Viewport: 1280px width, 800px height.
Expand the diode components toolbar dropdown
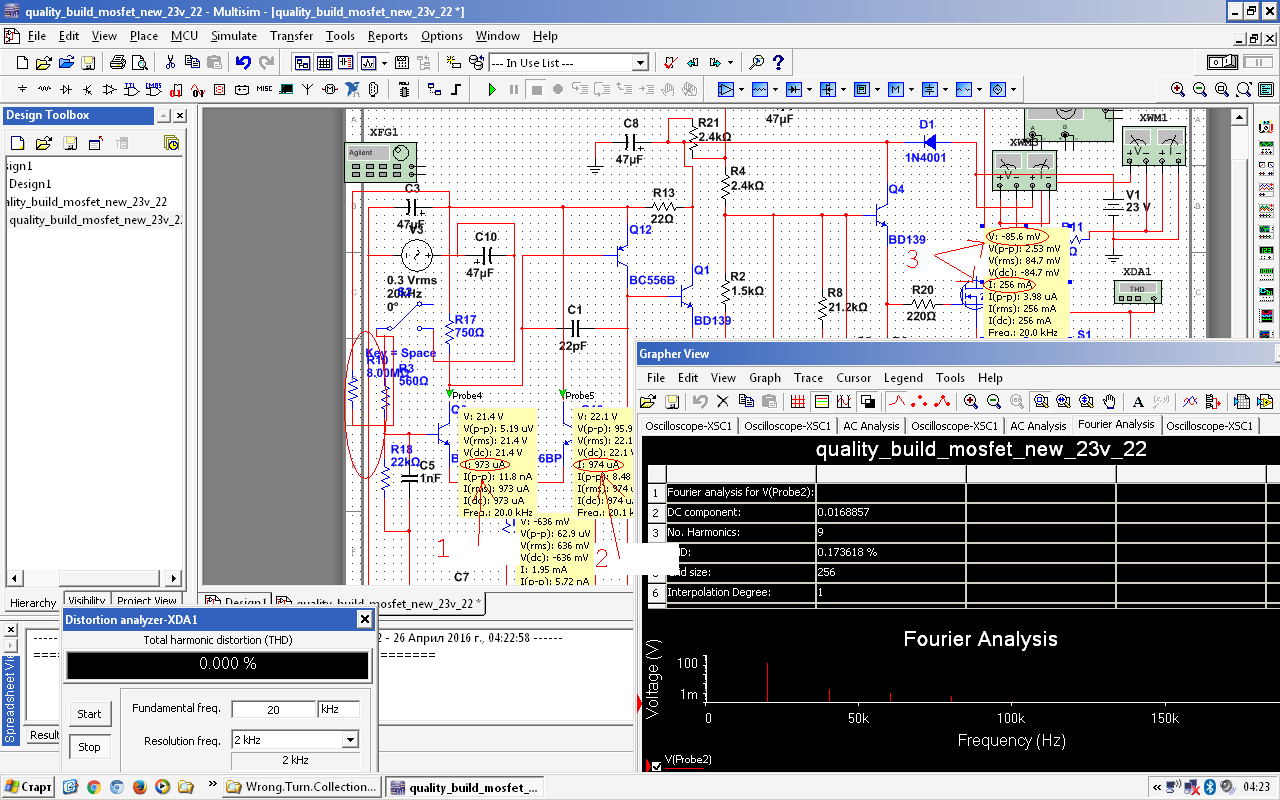point(809,89)
